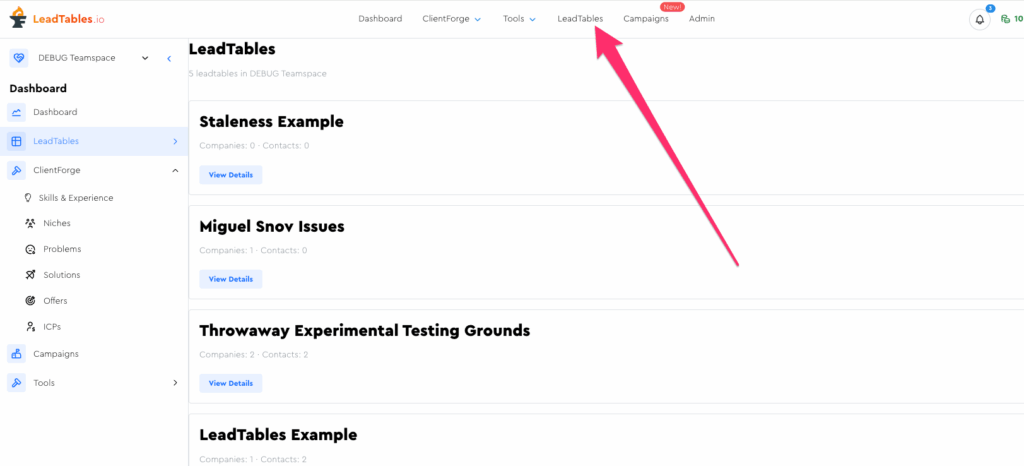Click the Campaigns sidebar icon
Image resolution: width=1024 pixels, height=466 pixels.
click(x=16, y=354)
